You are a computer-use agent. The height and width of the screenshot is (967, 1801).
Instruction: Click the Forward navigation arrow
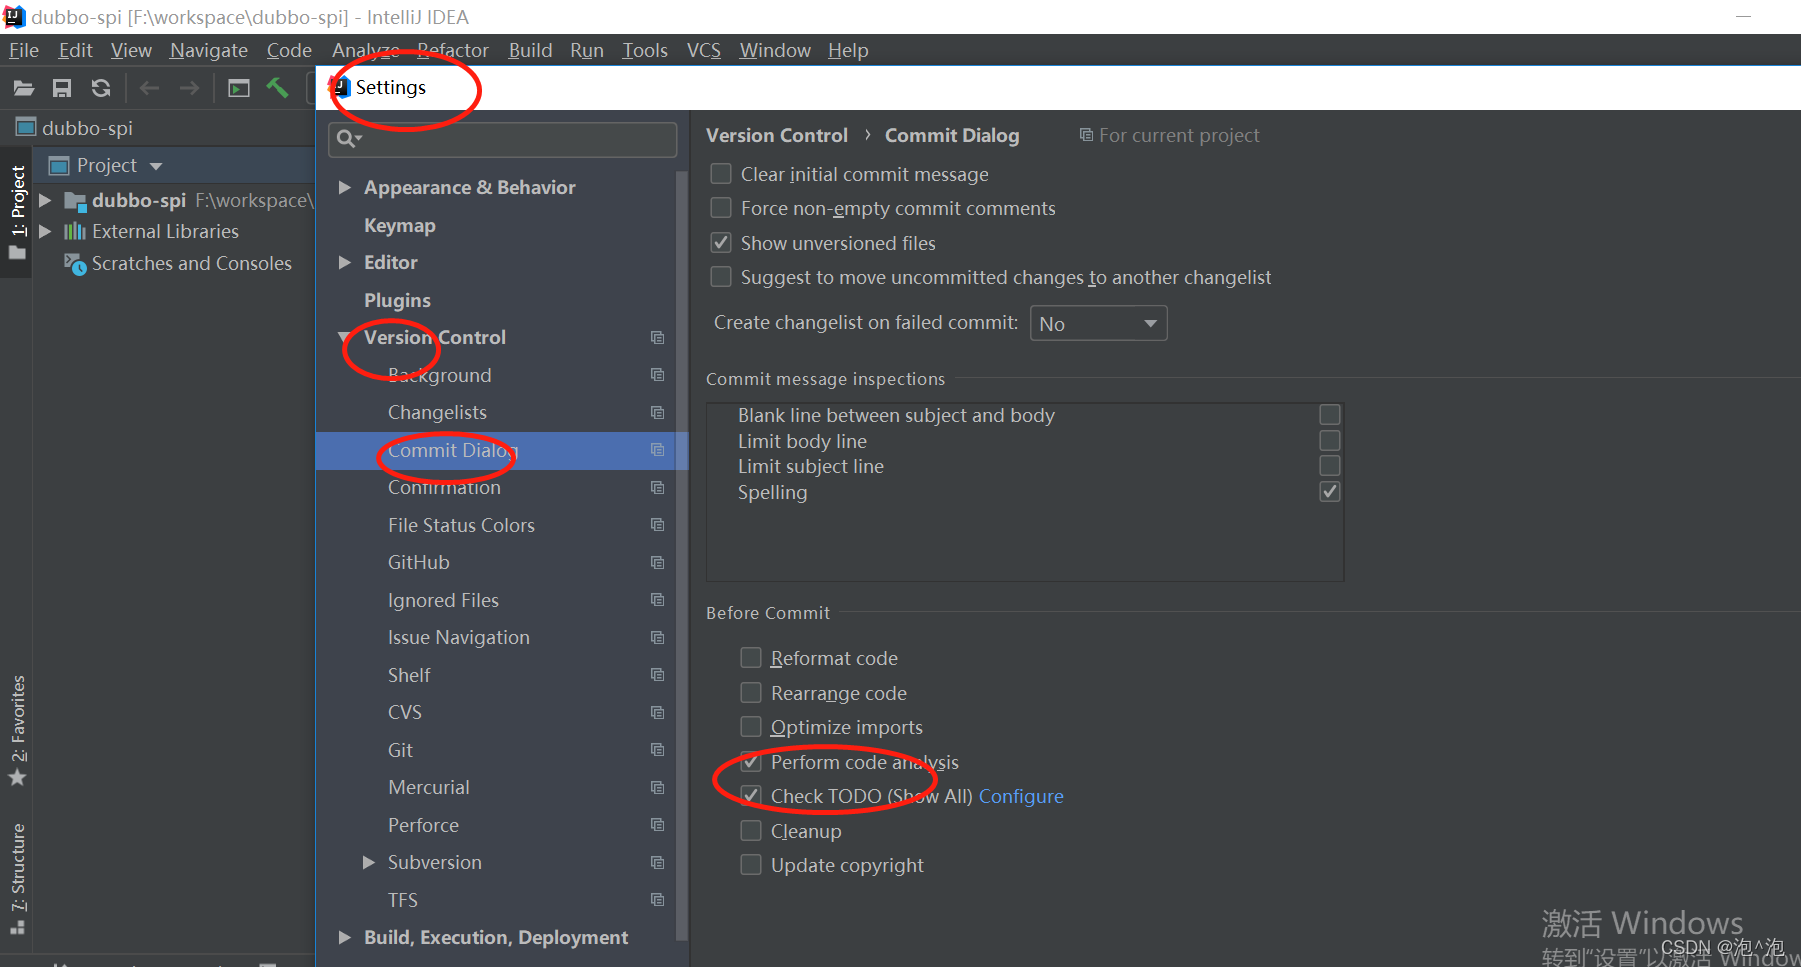[189, 89]
